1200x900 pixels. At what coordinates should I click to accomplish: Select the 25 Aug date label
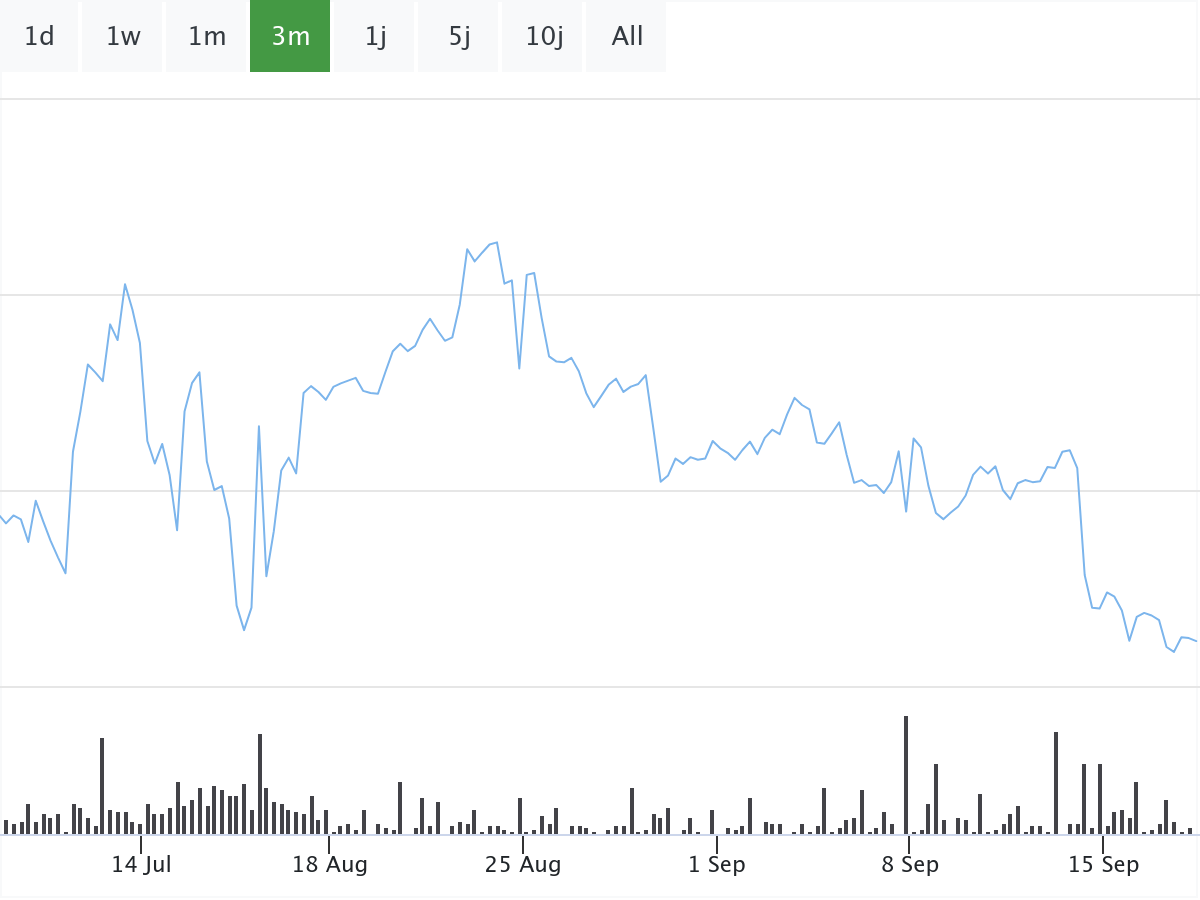point(522,865)
